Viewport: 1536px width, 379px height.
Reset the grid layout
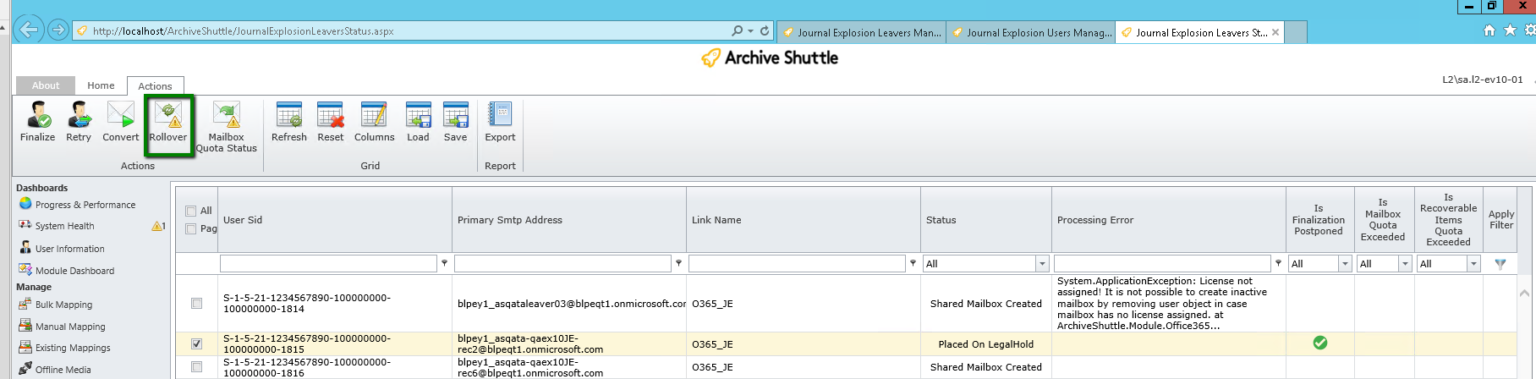(331, 122)
